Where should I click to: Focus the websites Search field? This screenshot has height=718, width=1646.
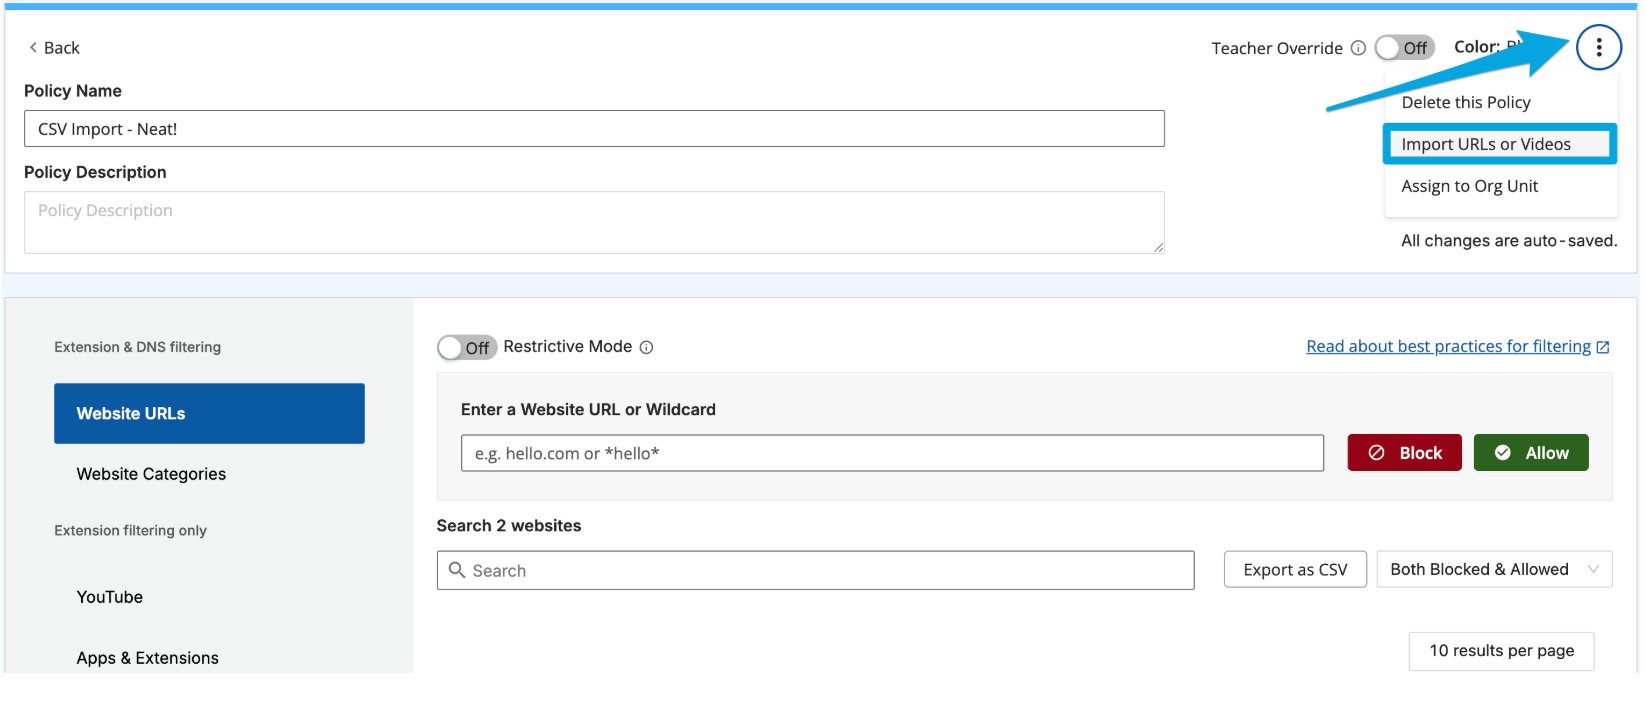815,570
